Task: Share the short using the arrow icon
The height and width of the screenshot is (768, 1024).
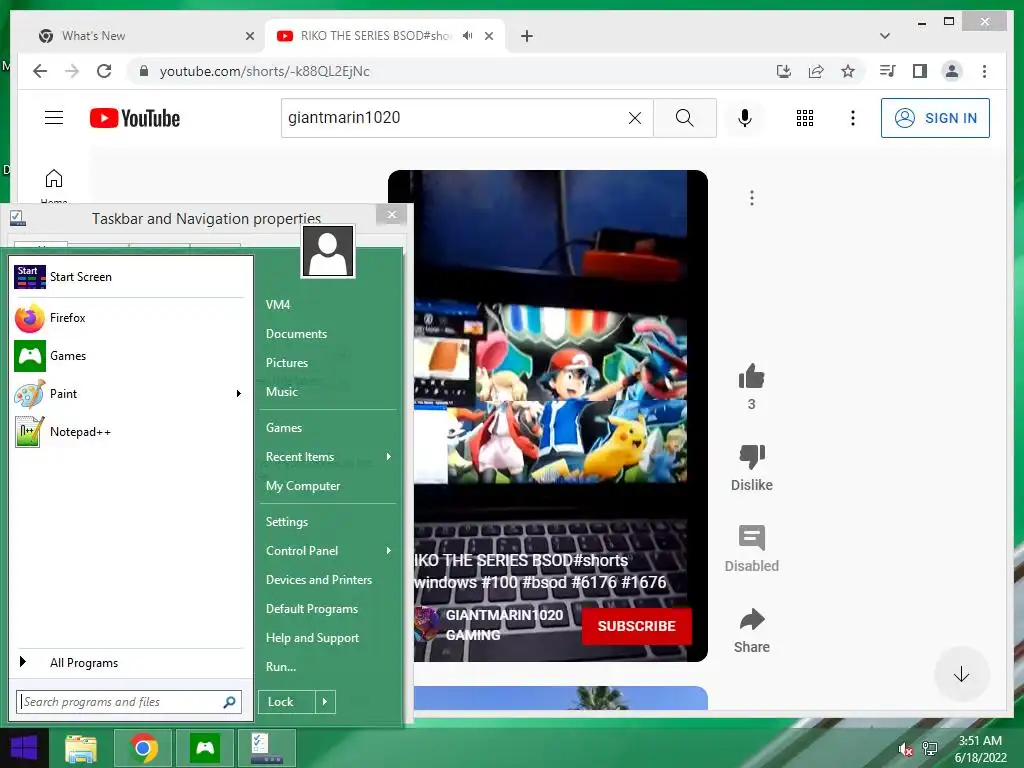Action: 752,619
